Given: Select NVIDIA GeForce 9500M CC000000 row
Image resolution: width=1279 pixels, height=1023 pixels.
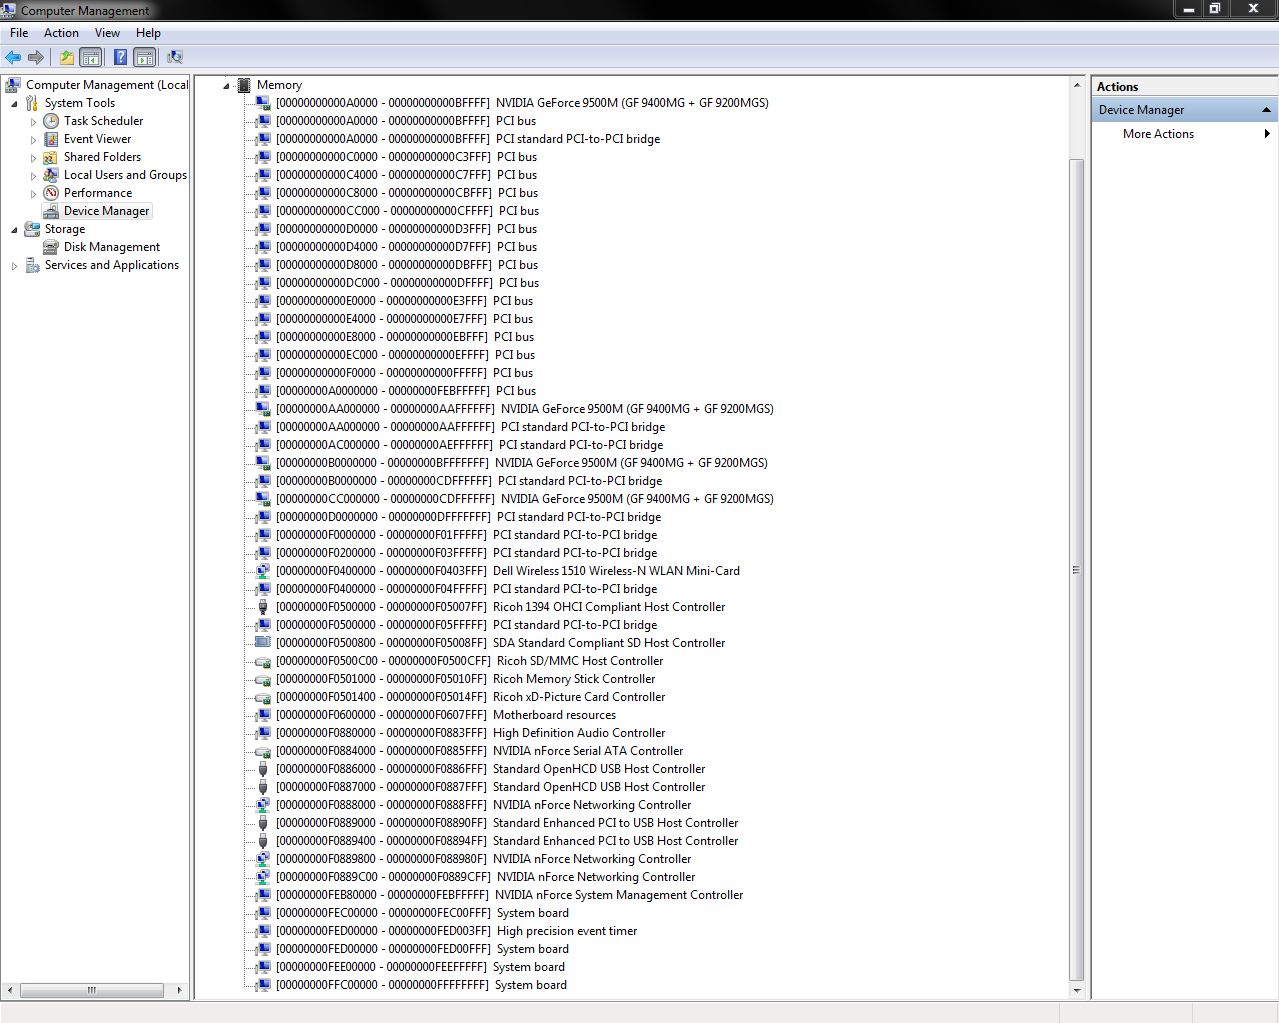Looking at the screenshot, I should [524, 499].
